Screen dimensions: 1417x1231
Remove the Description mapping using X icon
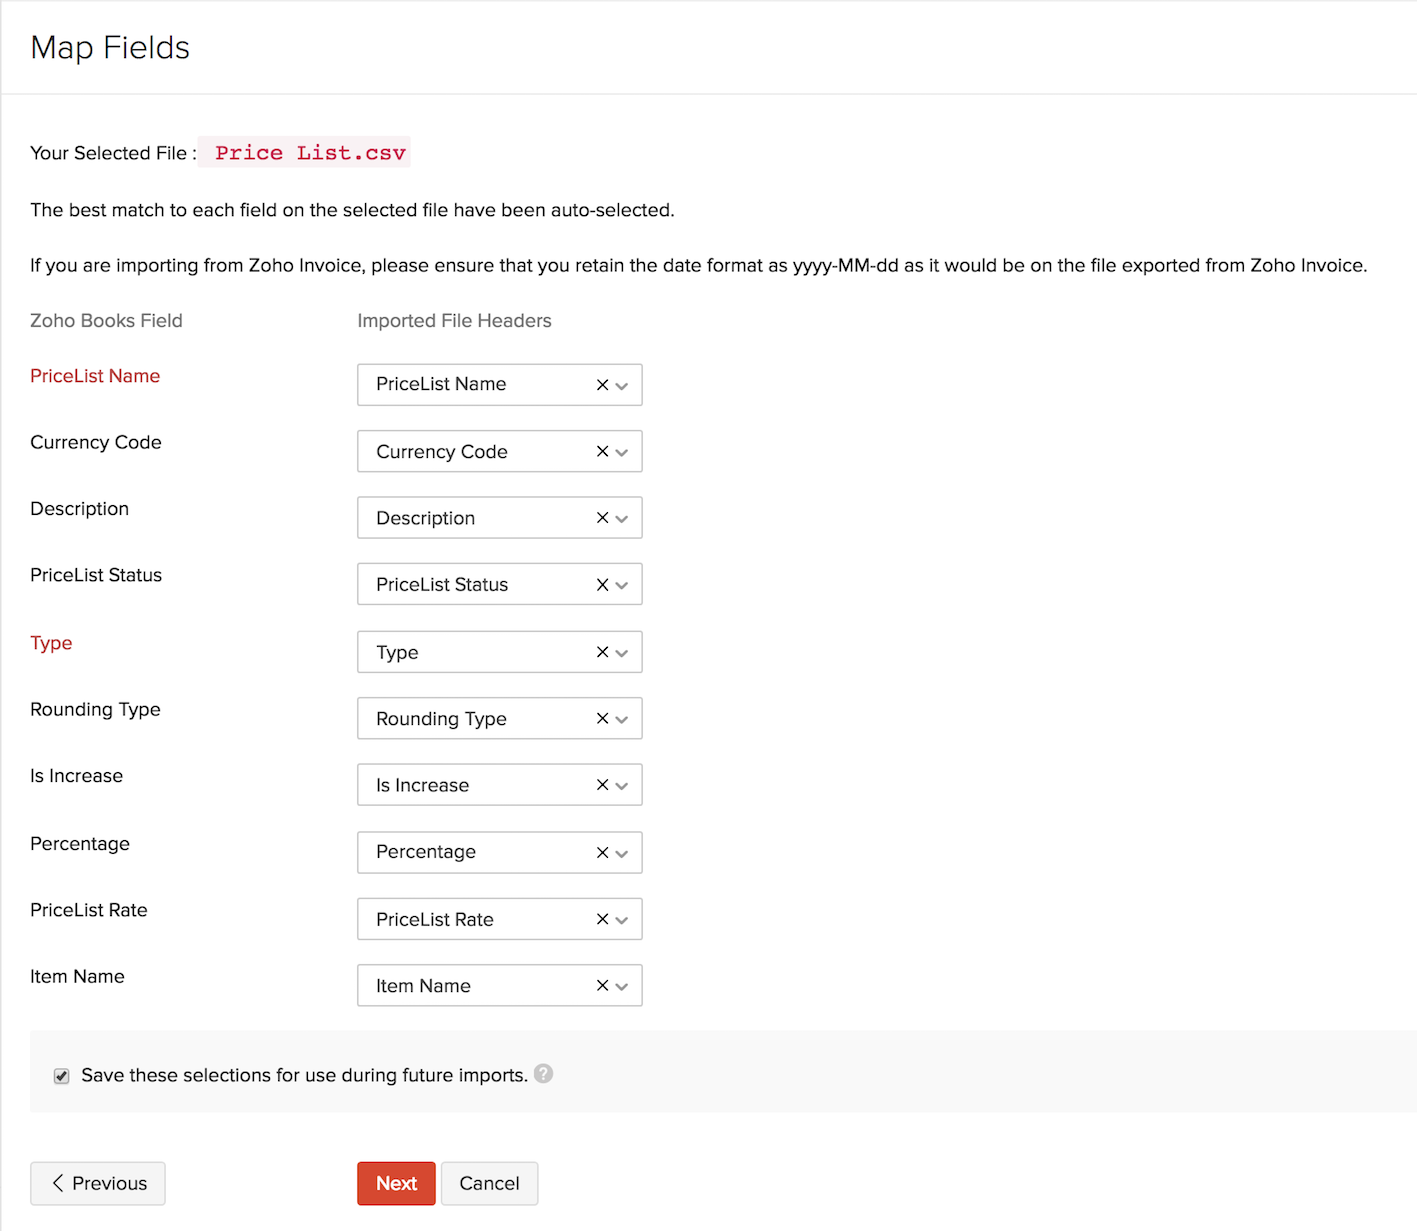[602, 518]
